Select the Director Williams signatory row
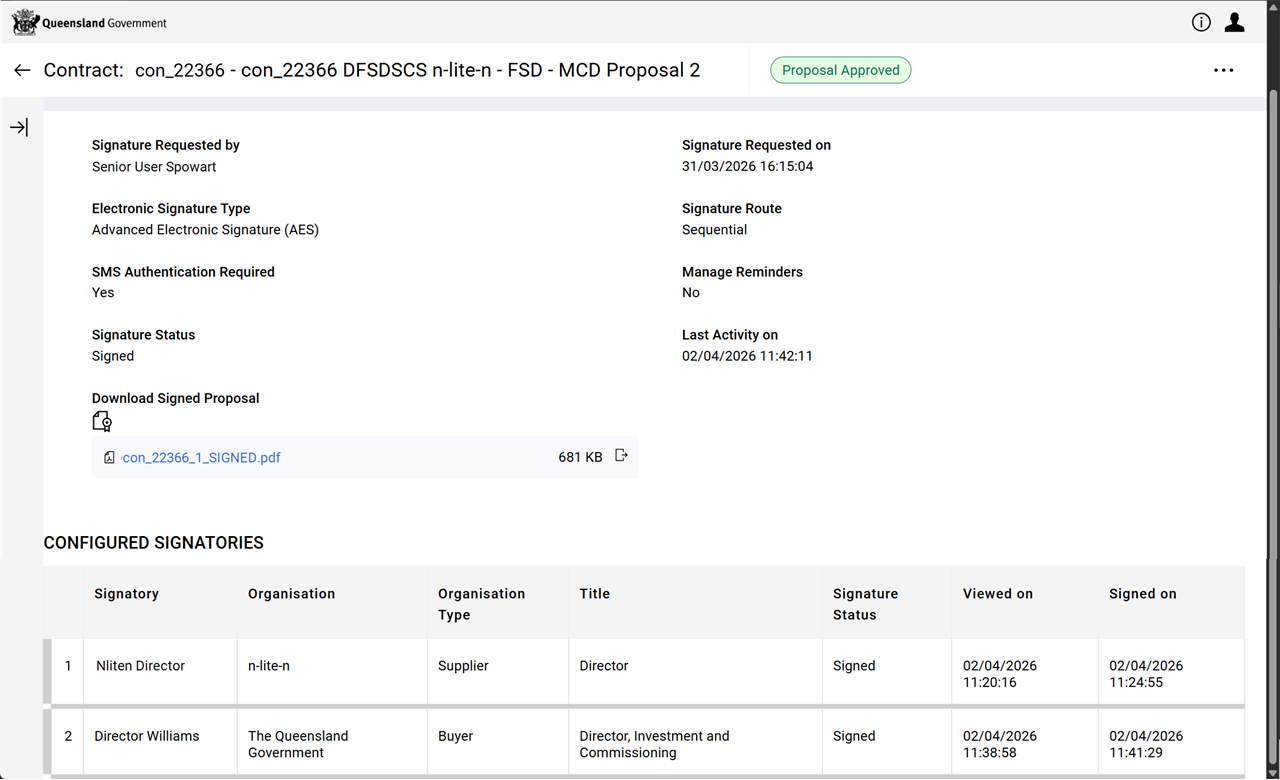The height and width of the screenshot is (780, 1280). pos(146,736)
